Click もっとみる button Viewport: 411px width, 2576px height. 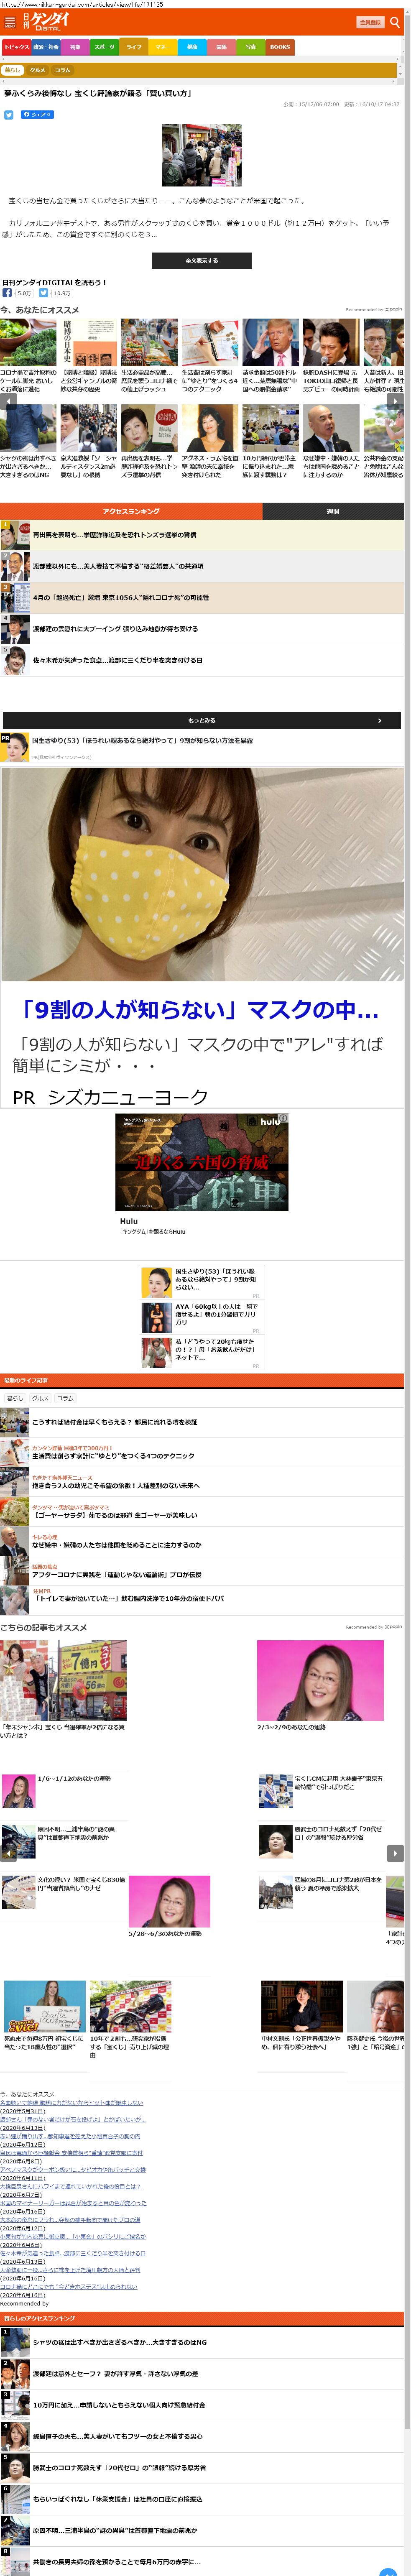coord(202,720)
